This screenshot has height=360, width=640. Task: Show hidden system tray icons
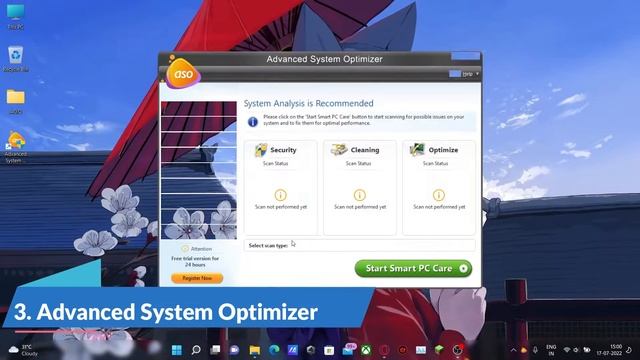[x=513, y=350]
